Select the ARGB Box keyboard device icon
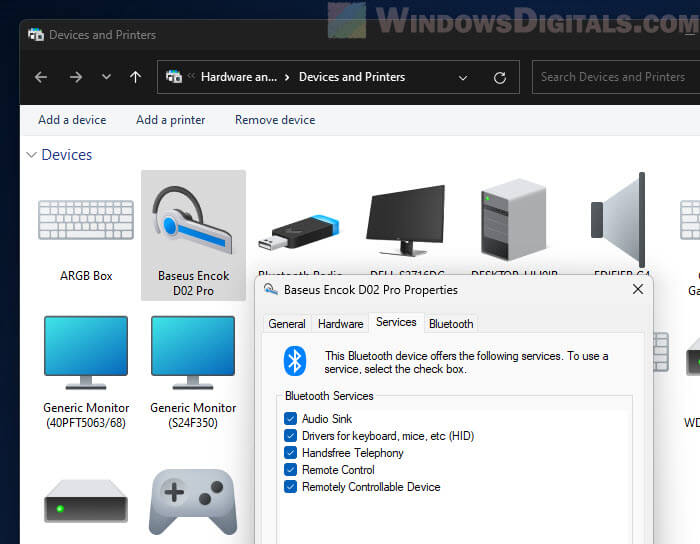Screen dimensions: 700x544 [x=86, y=220]
